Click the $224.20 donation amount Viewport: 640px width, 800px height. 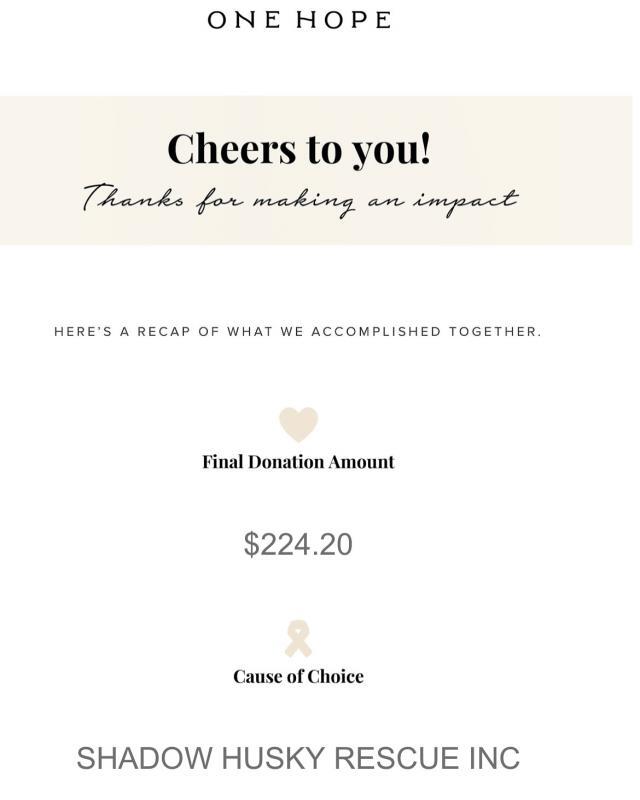299,544
